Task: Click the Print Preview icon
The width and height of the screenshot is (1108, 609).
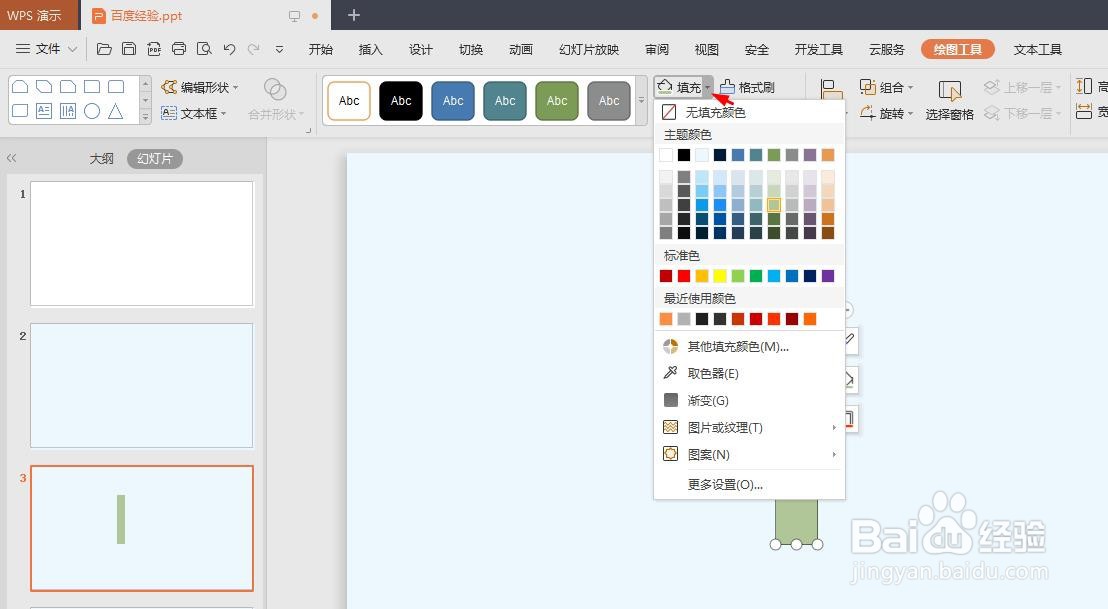Action: coord(204,49)
